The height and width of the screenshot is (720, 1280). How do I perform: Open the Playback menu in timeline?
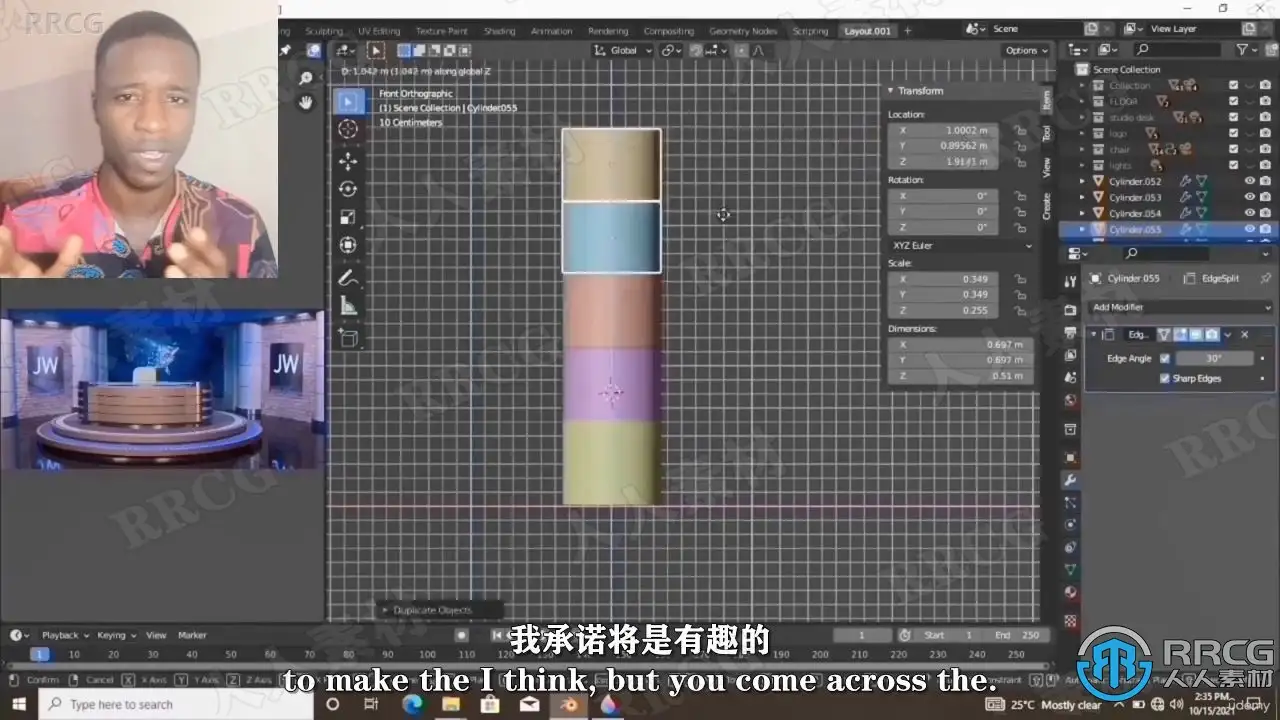[x=65, y=635]
